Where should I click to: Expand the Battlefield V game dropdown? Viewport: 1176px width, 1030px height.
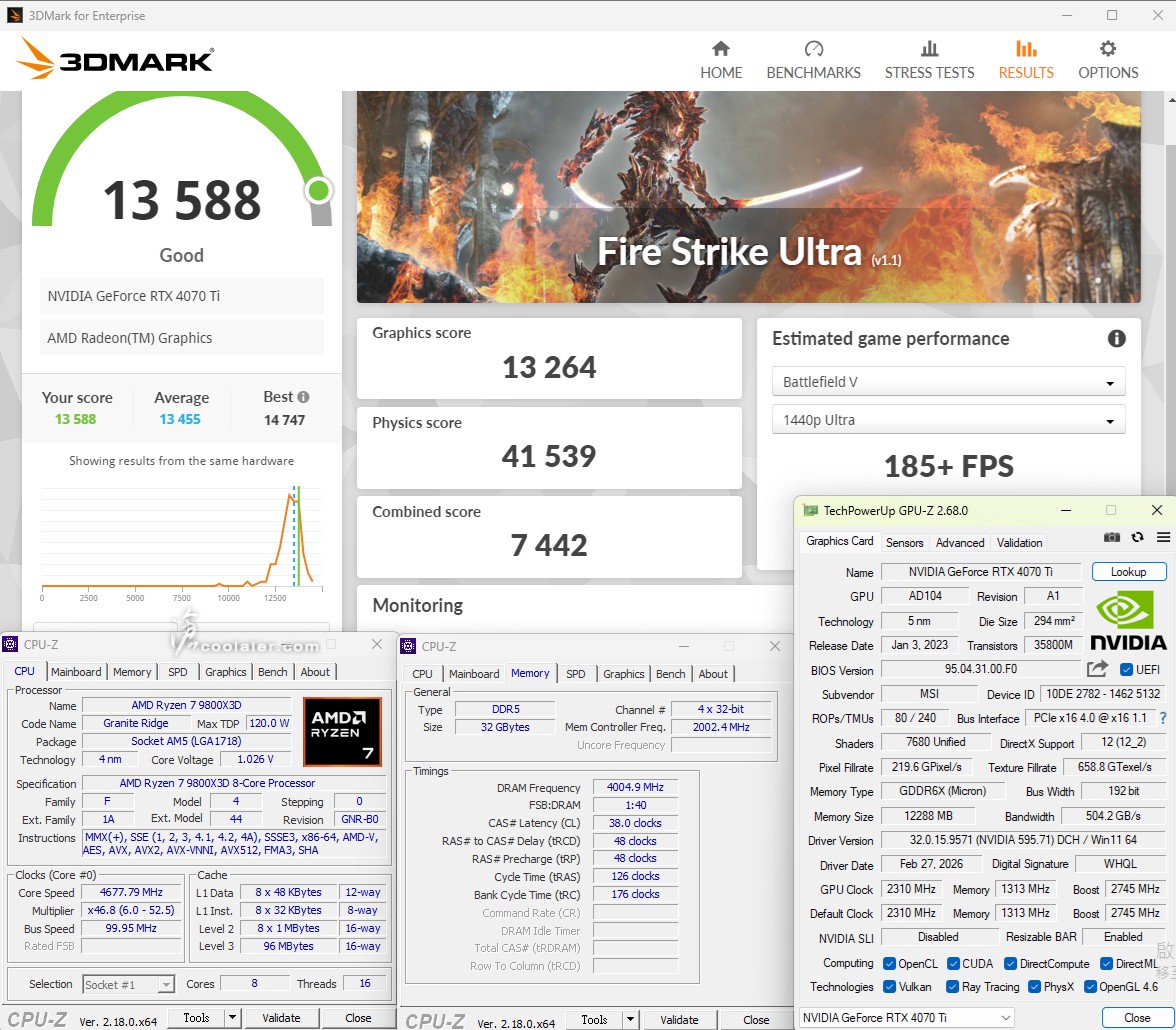pyautogui.click(x=948, y=382)
